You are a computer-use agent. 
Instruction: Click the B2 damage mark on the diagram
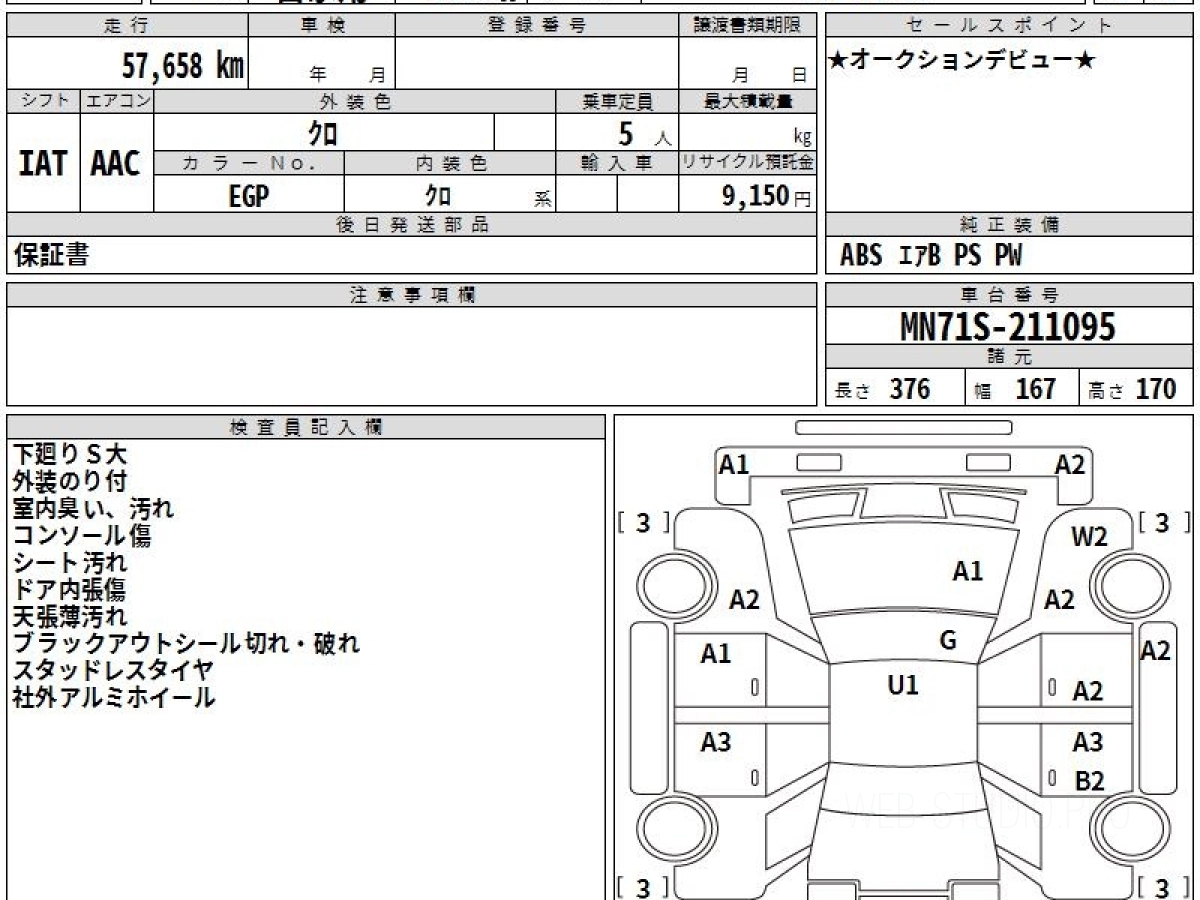click(1089, 781)
